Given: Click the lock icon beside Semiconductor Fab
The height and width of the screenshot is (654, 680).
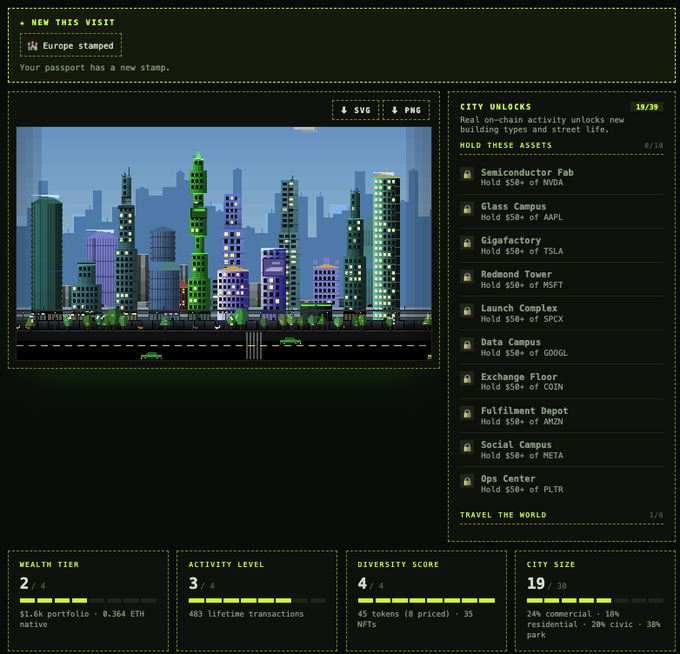Looking at the screenshot, I should pos(467,174).
